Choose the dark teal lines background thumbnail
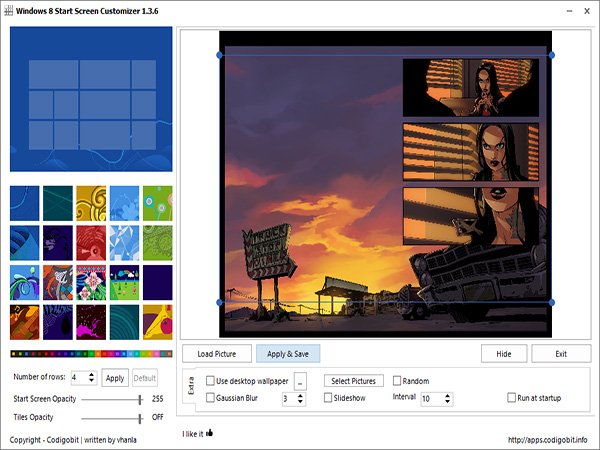The image size is (600, 450). (x=58, y=203)
